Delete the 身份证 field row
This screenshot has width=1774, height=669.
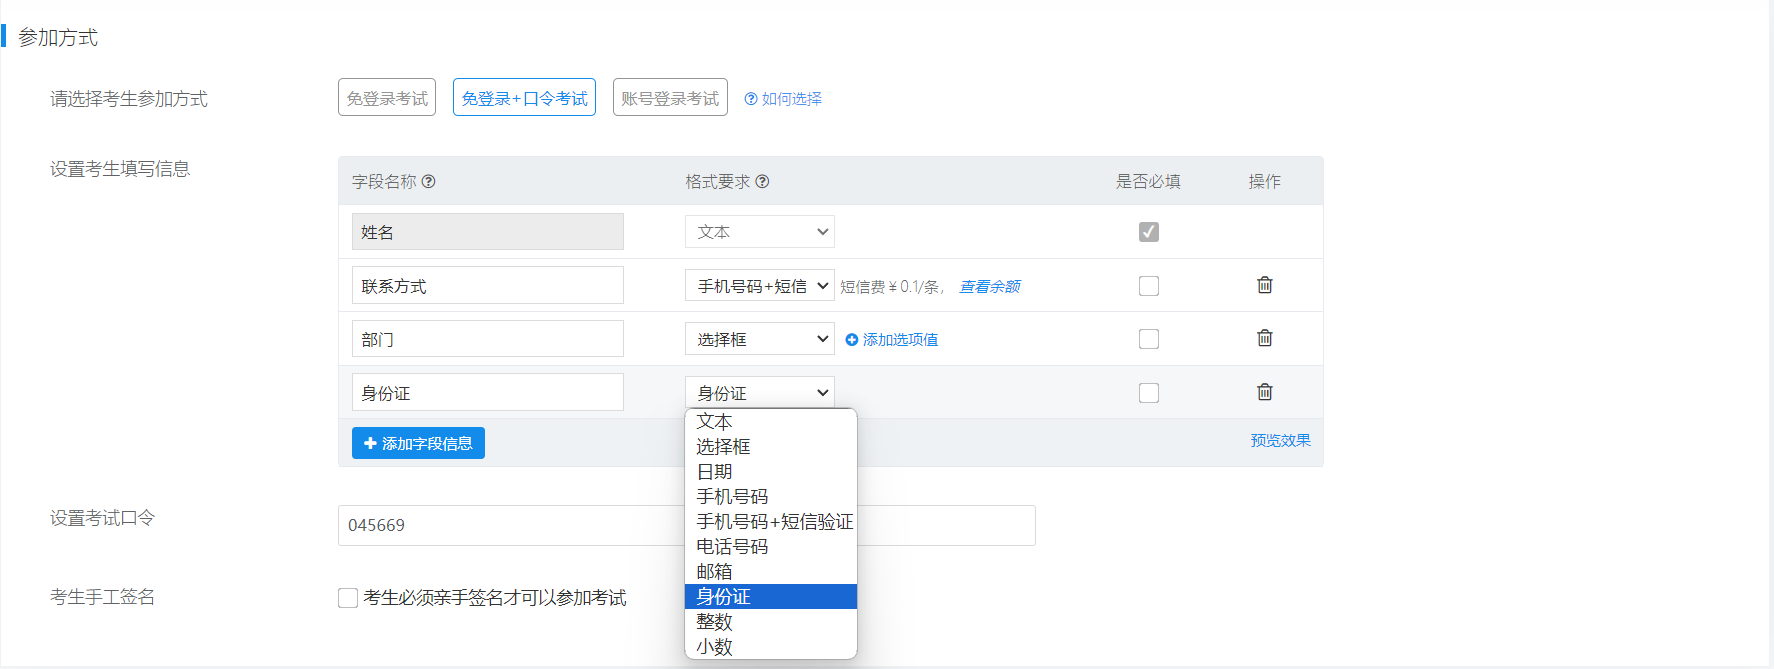(x=1264, y=392)
